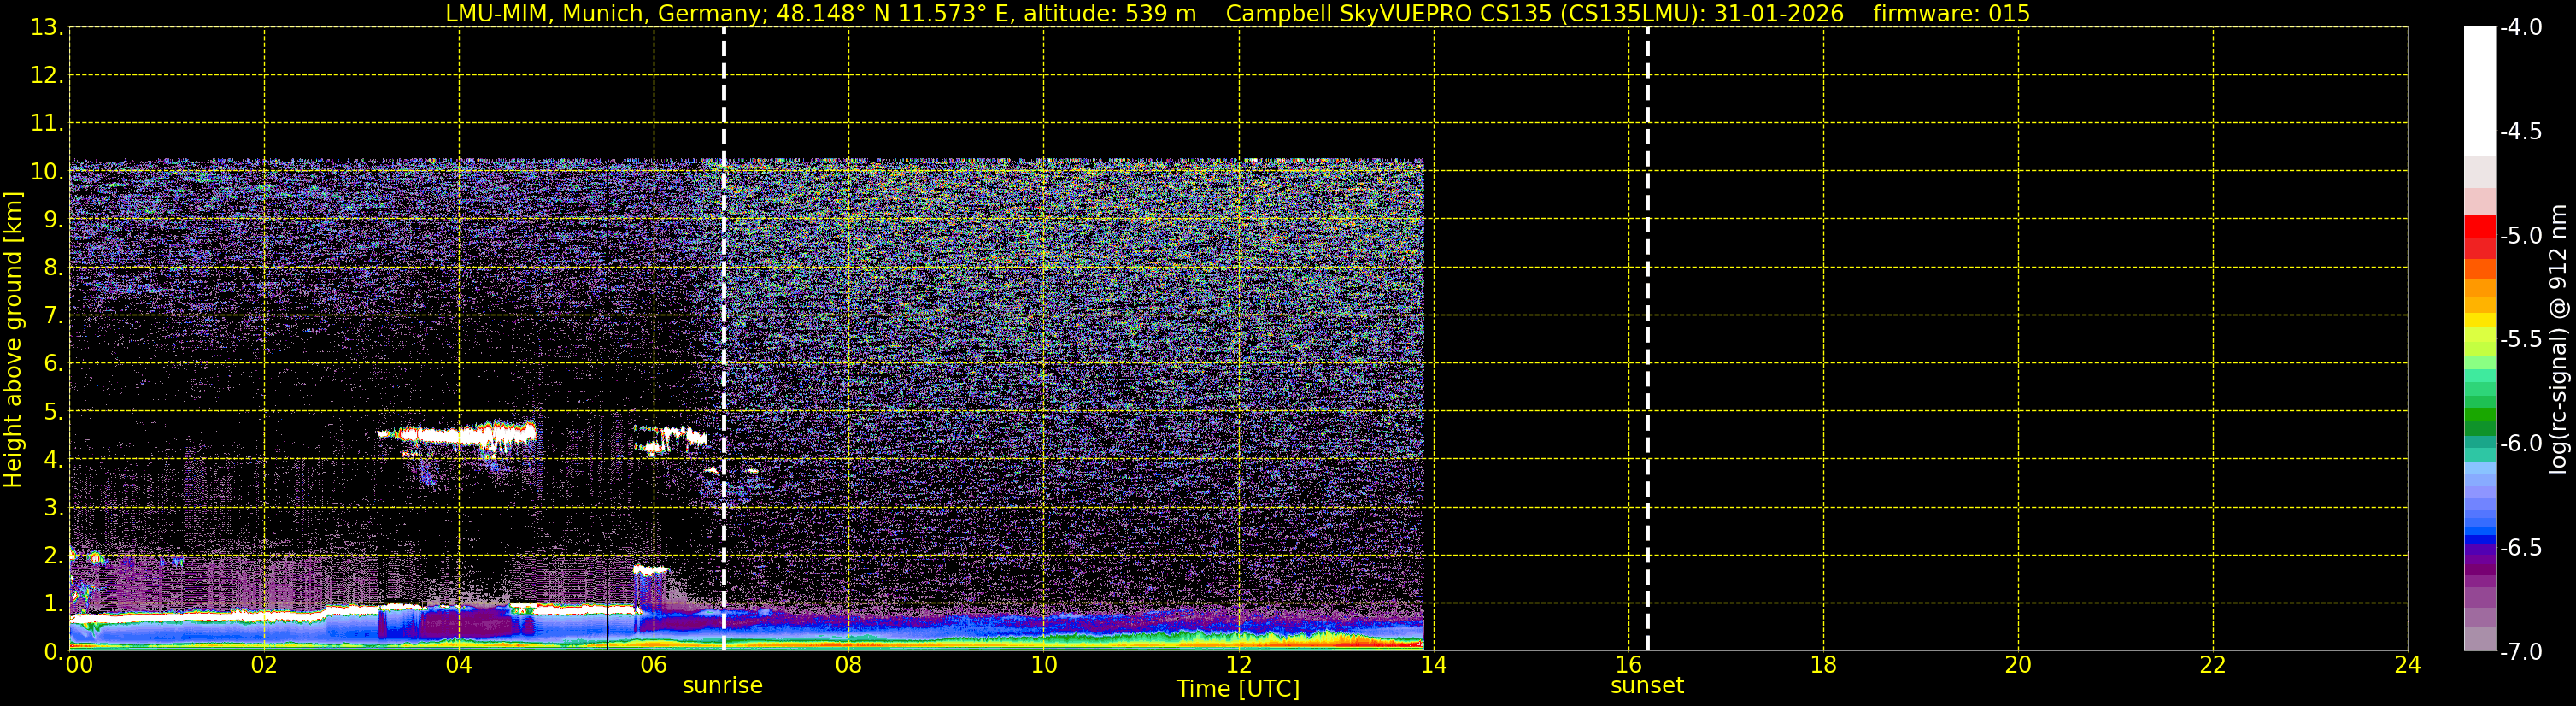
Task: Click the sunrise dashed vertical line
Action: [x=724, y=339]
